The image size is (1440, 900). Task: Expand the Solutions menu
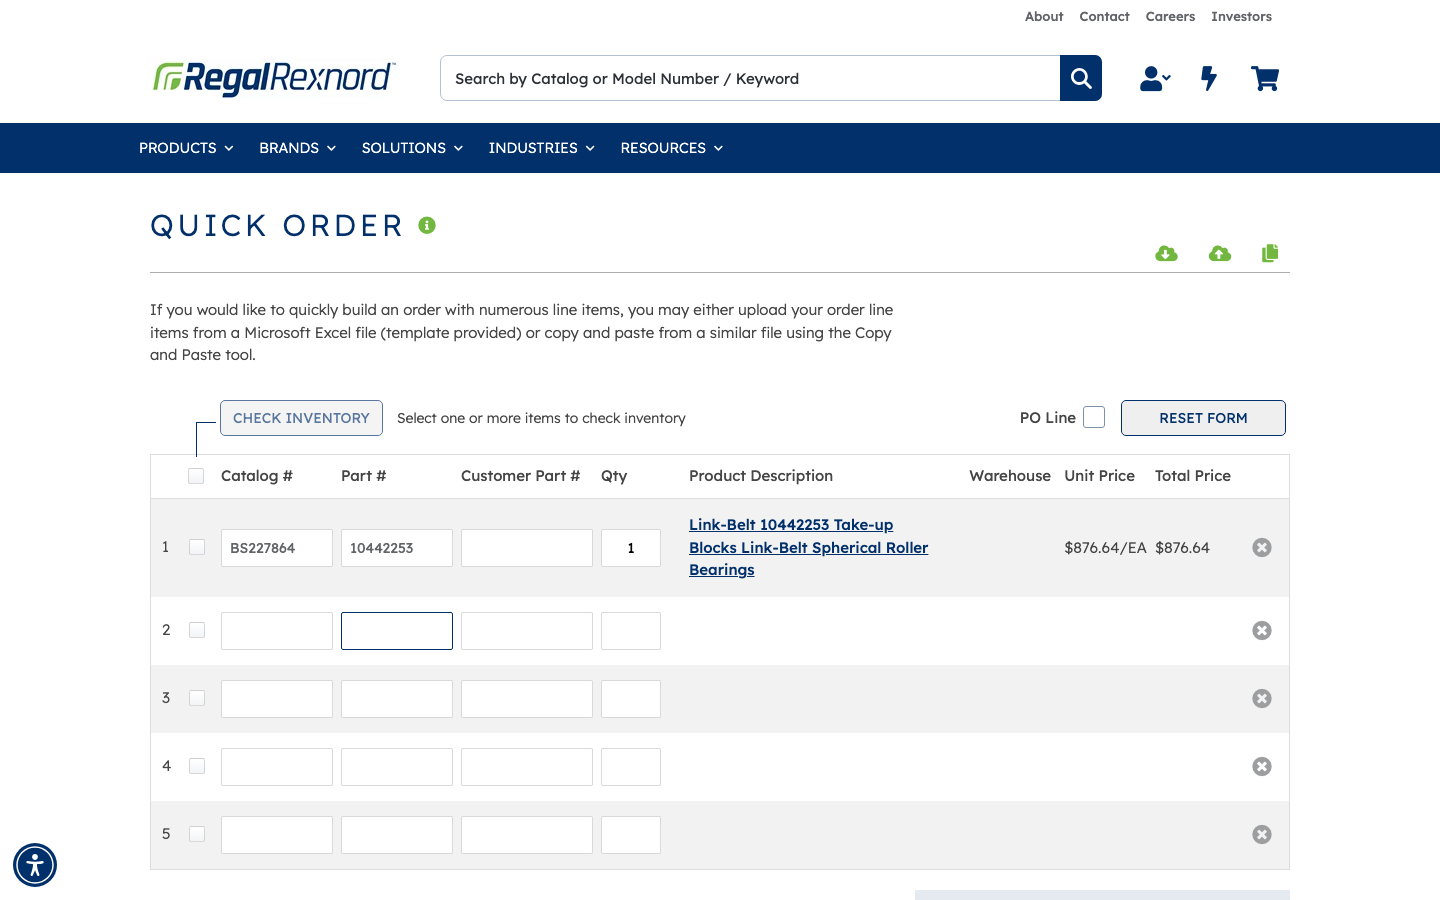tap(412, 148)
